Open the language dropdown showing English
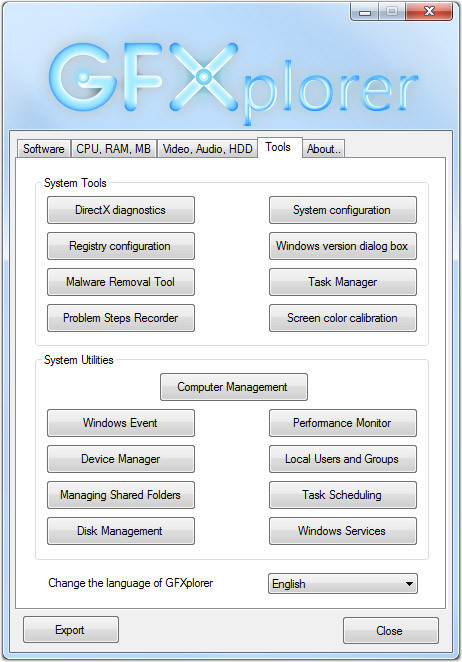 (342, 583)
